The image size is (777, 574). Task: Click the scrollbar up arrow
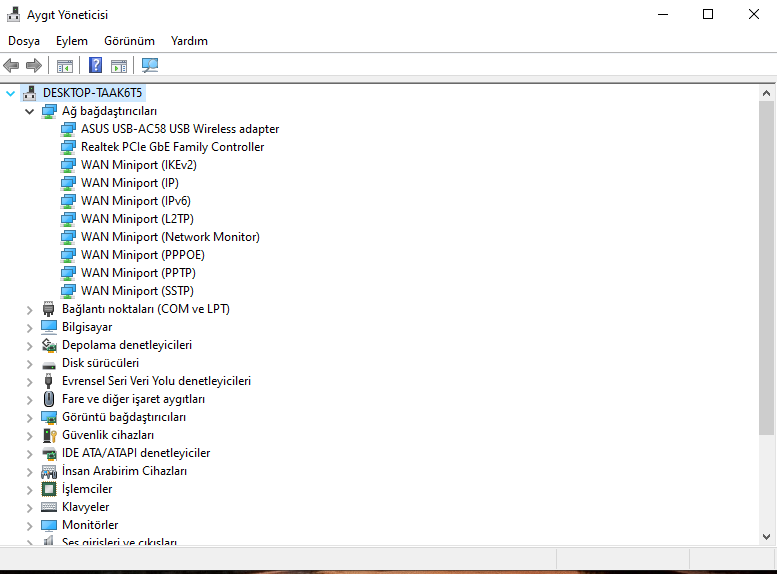766,93
